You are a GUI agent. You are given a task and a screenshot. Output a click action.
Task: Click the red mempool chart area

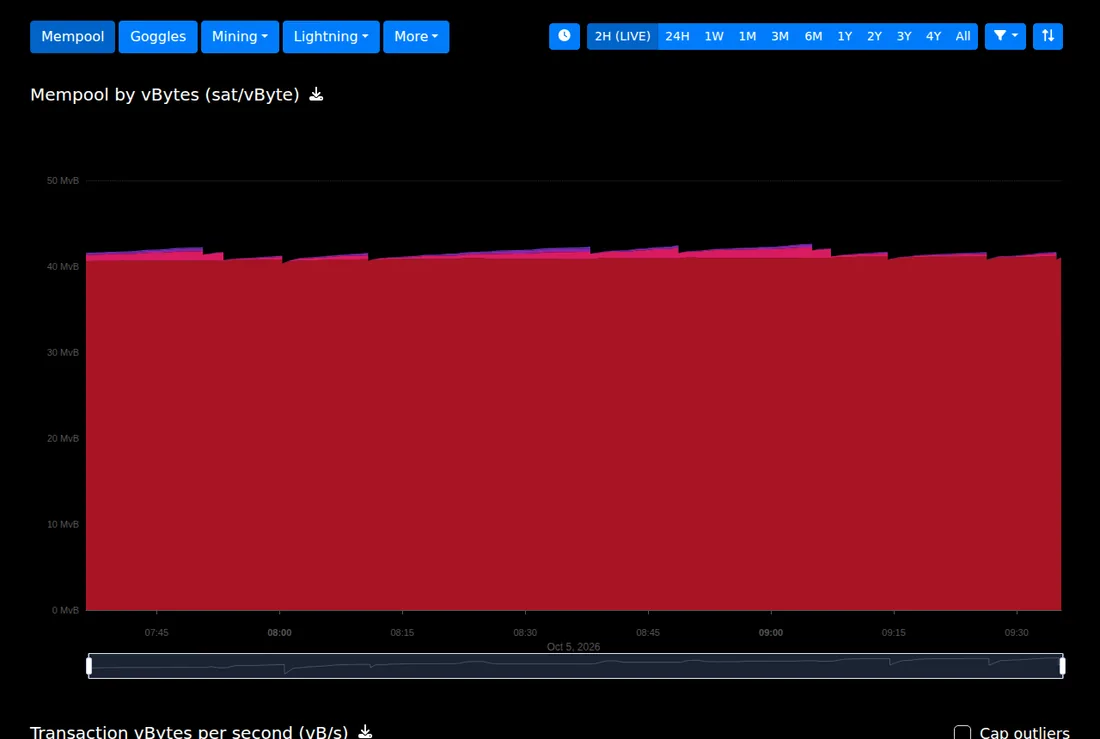point(573,435)
